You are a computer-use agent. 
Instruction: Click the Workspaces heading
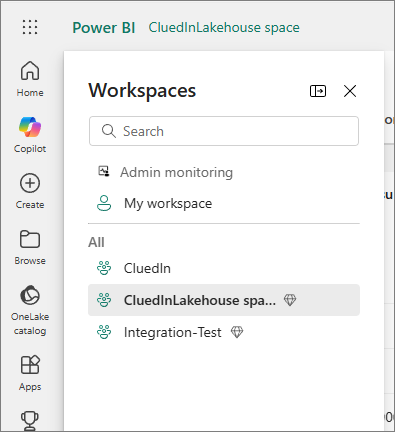[142, 91]
